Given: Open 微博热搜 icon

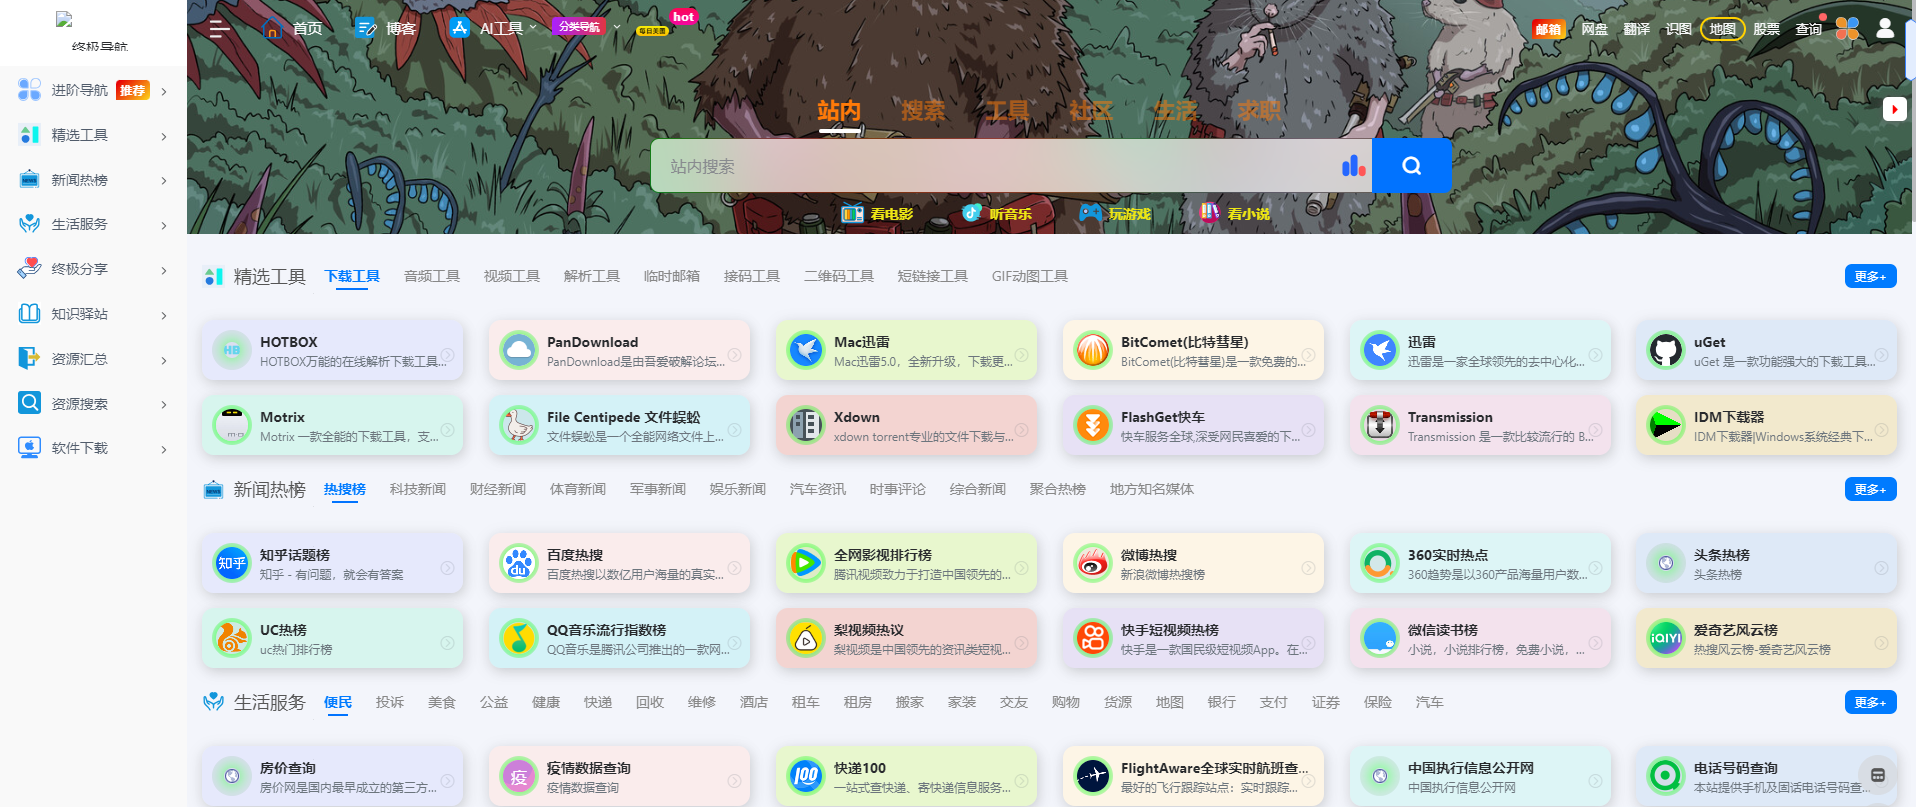Looking at the screenshot, I should (1093, 563).
